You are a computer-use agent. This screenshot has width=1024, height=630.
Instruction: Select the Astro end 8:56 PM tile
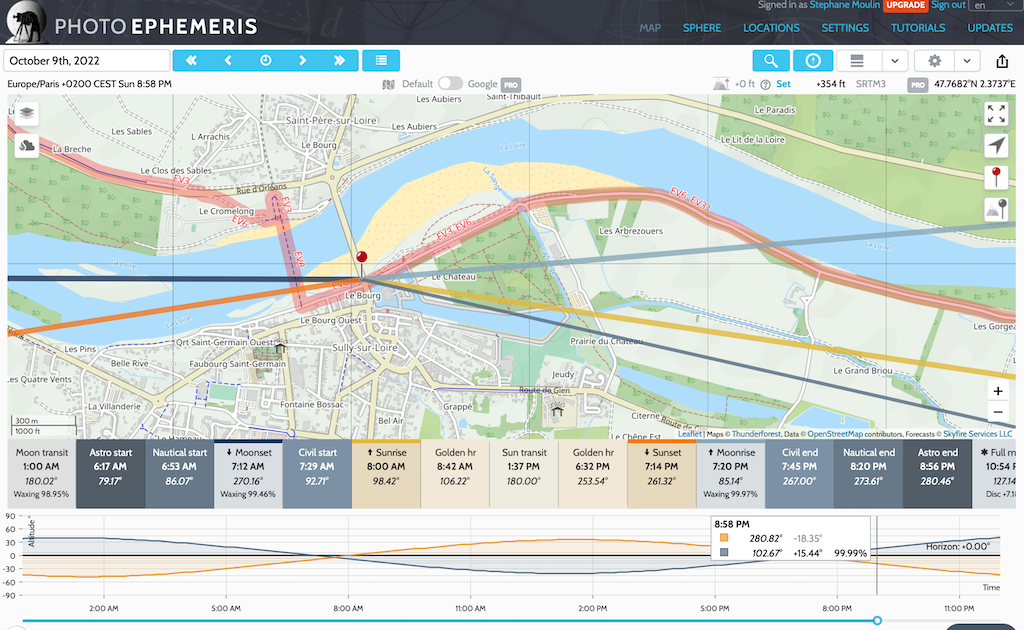click(937, 474)
